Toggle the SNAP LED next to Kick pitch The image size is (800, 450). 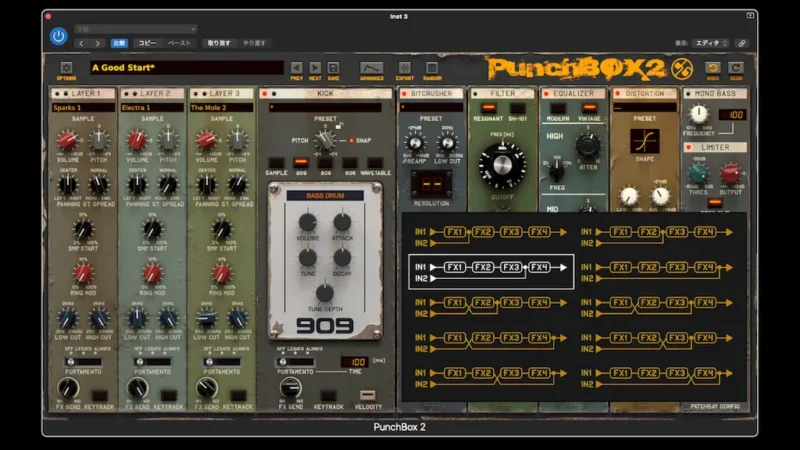(x=351, y=141)
